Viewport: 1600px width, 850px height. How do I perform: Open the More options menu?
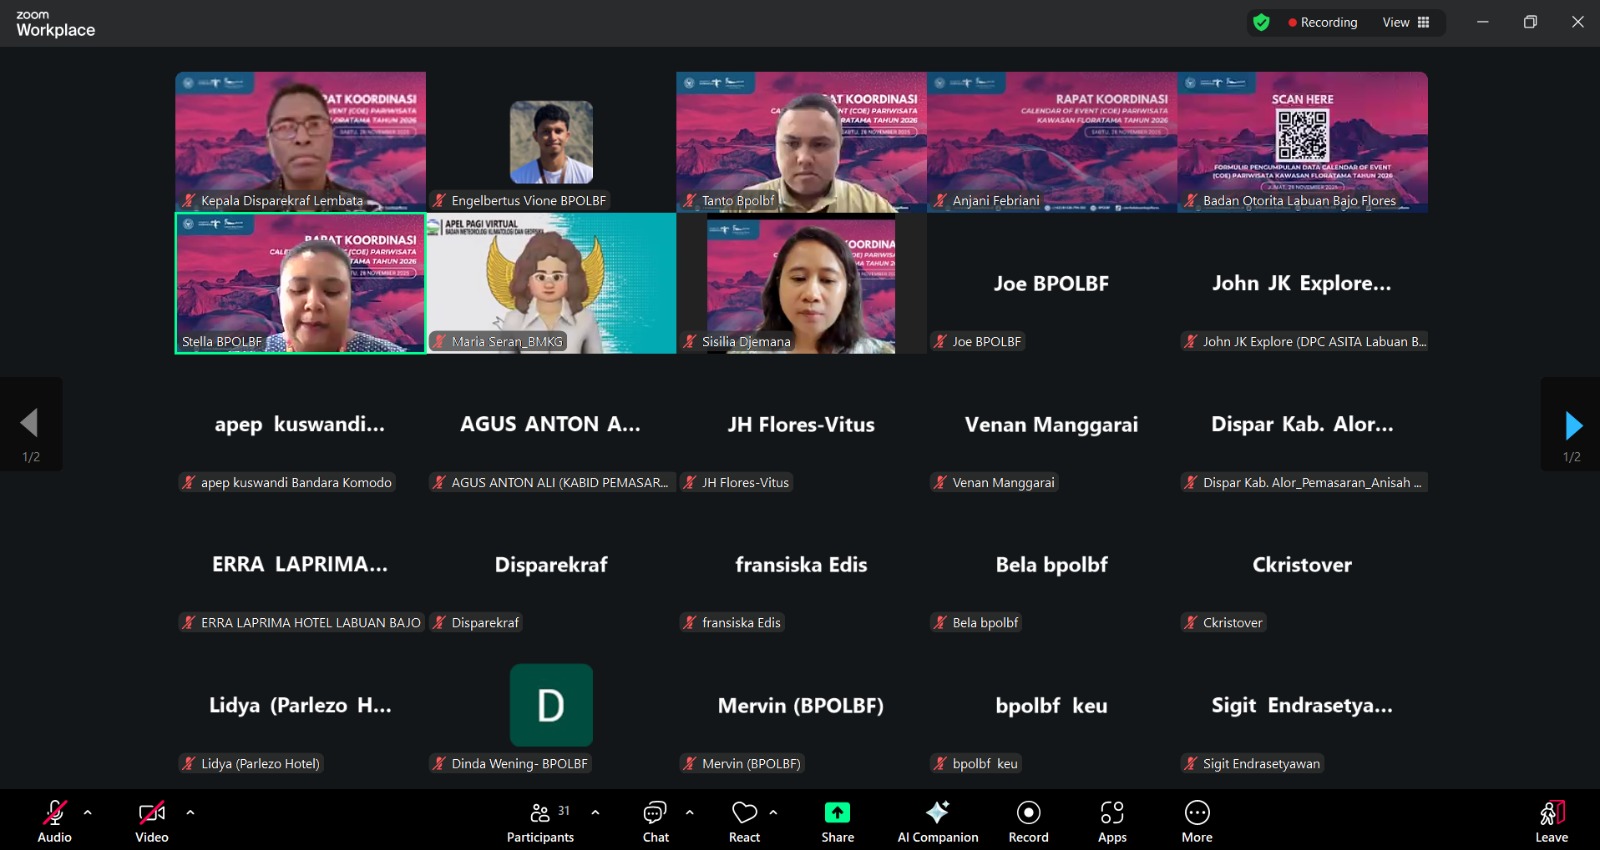[x=1196, y=821]
